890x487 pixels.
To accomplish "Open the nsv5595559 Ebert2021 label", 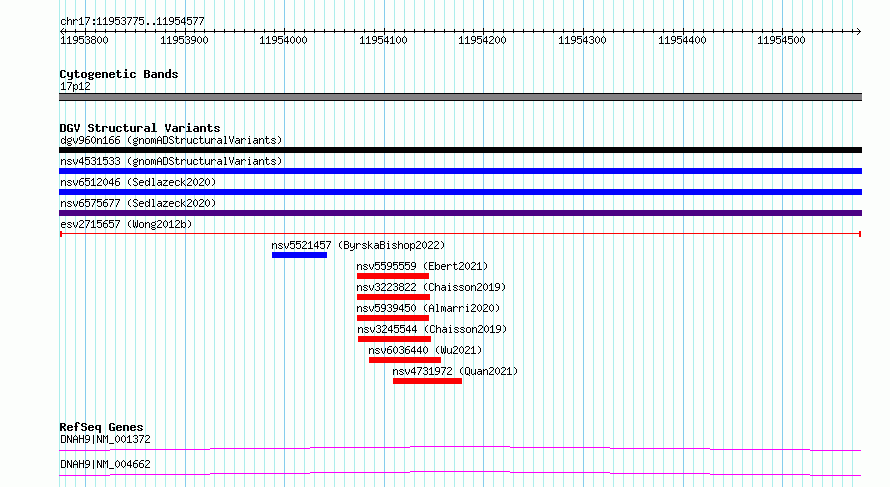I will pos(422,266).
